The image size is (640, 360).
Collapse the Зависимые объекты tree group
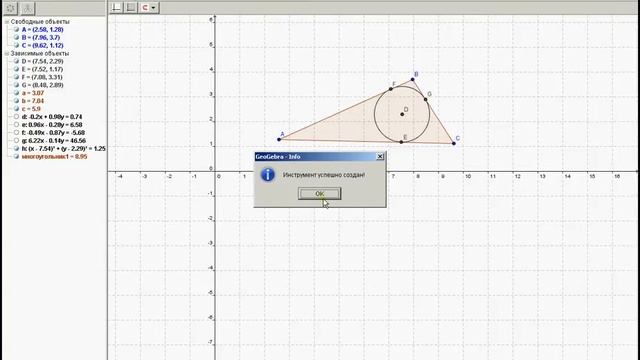pyautogui.click(x=7, y=53)
